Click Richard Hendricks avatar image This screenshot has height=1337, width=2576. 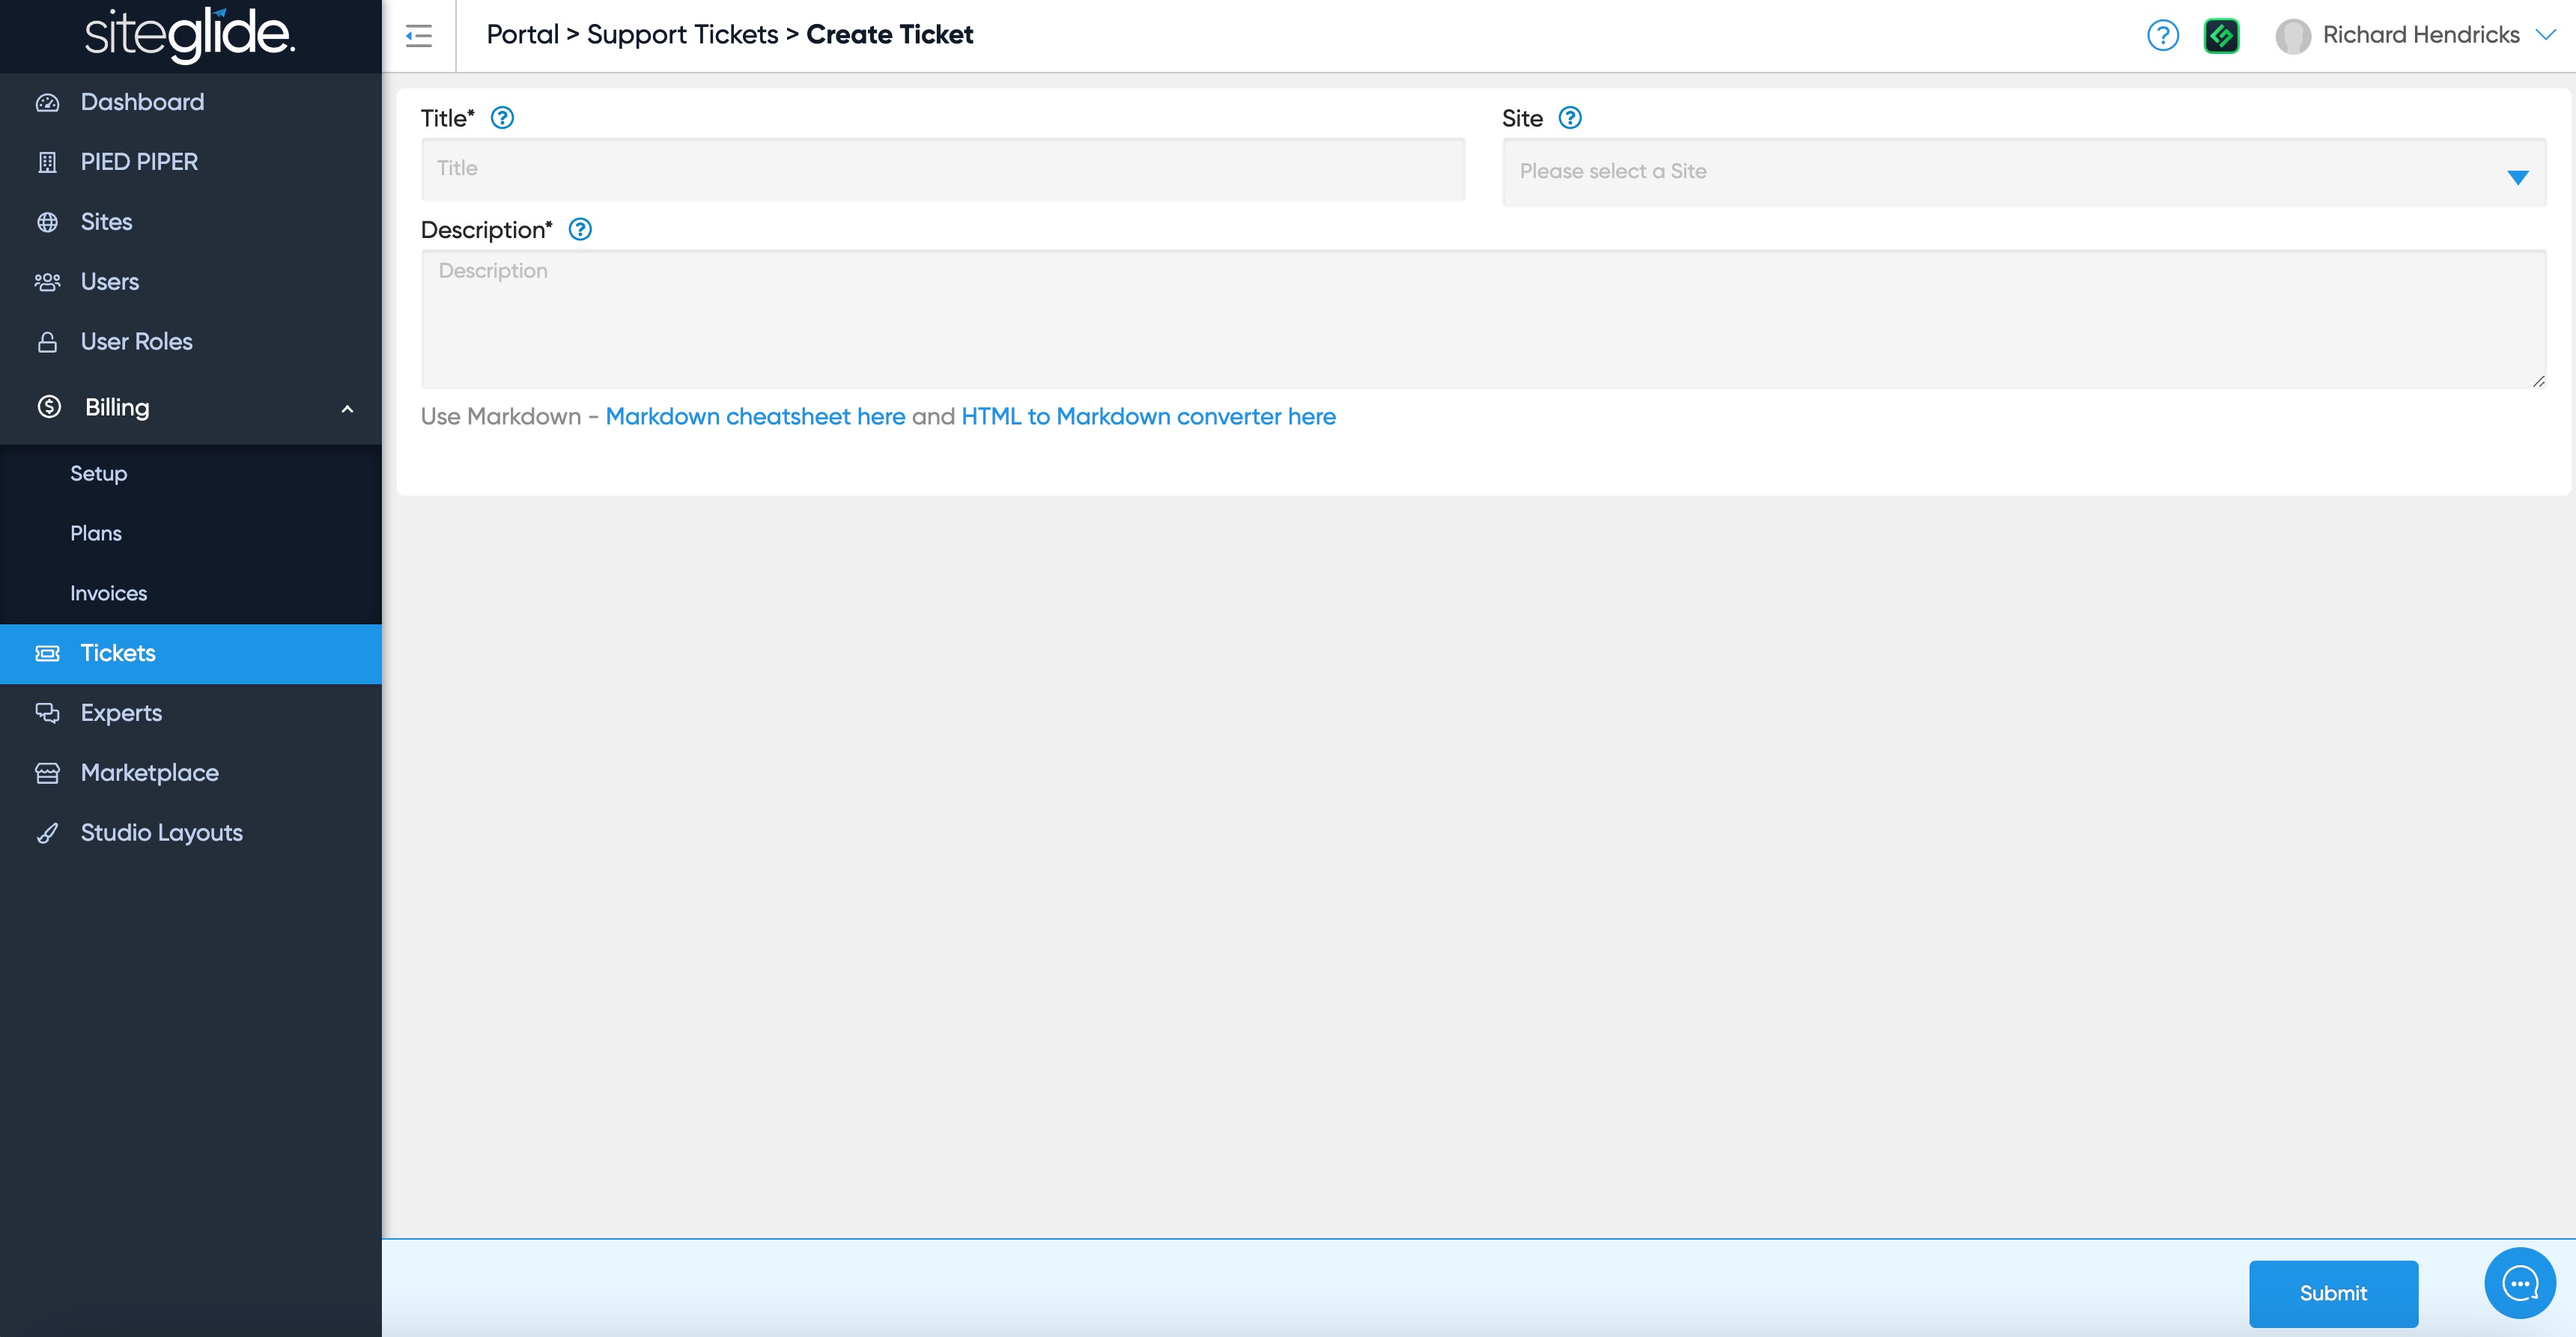[2292, 36]
